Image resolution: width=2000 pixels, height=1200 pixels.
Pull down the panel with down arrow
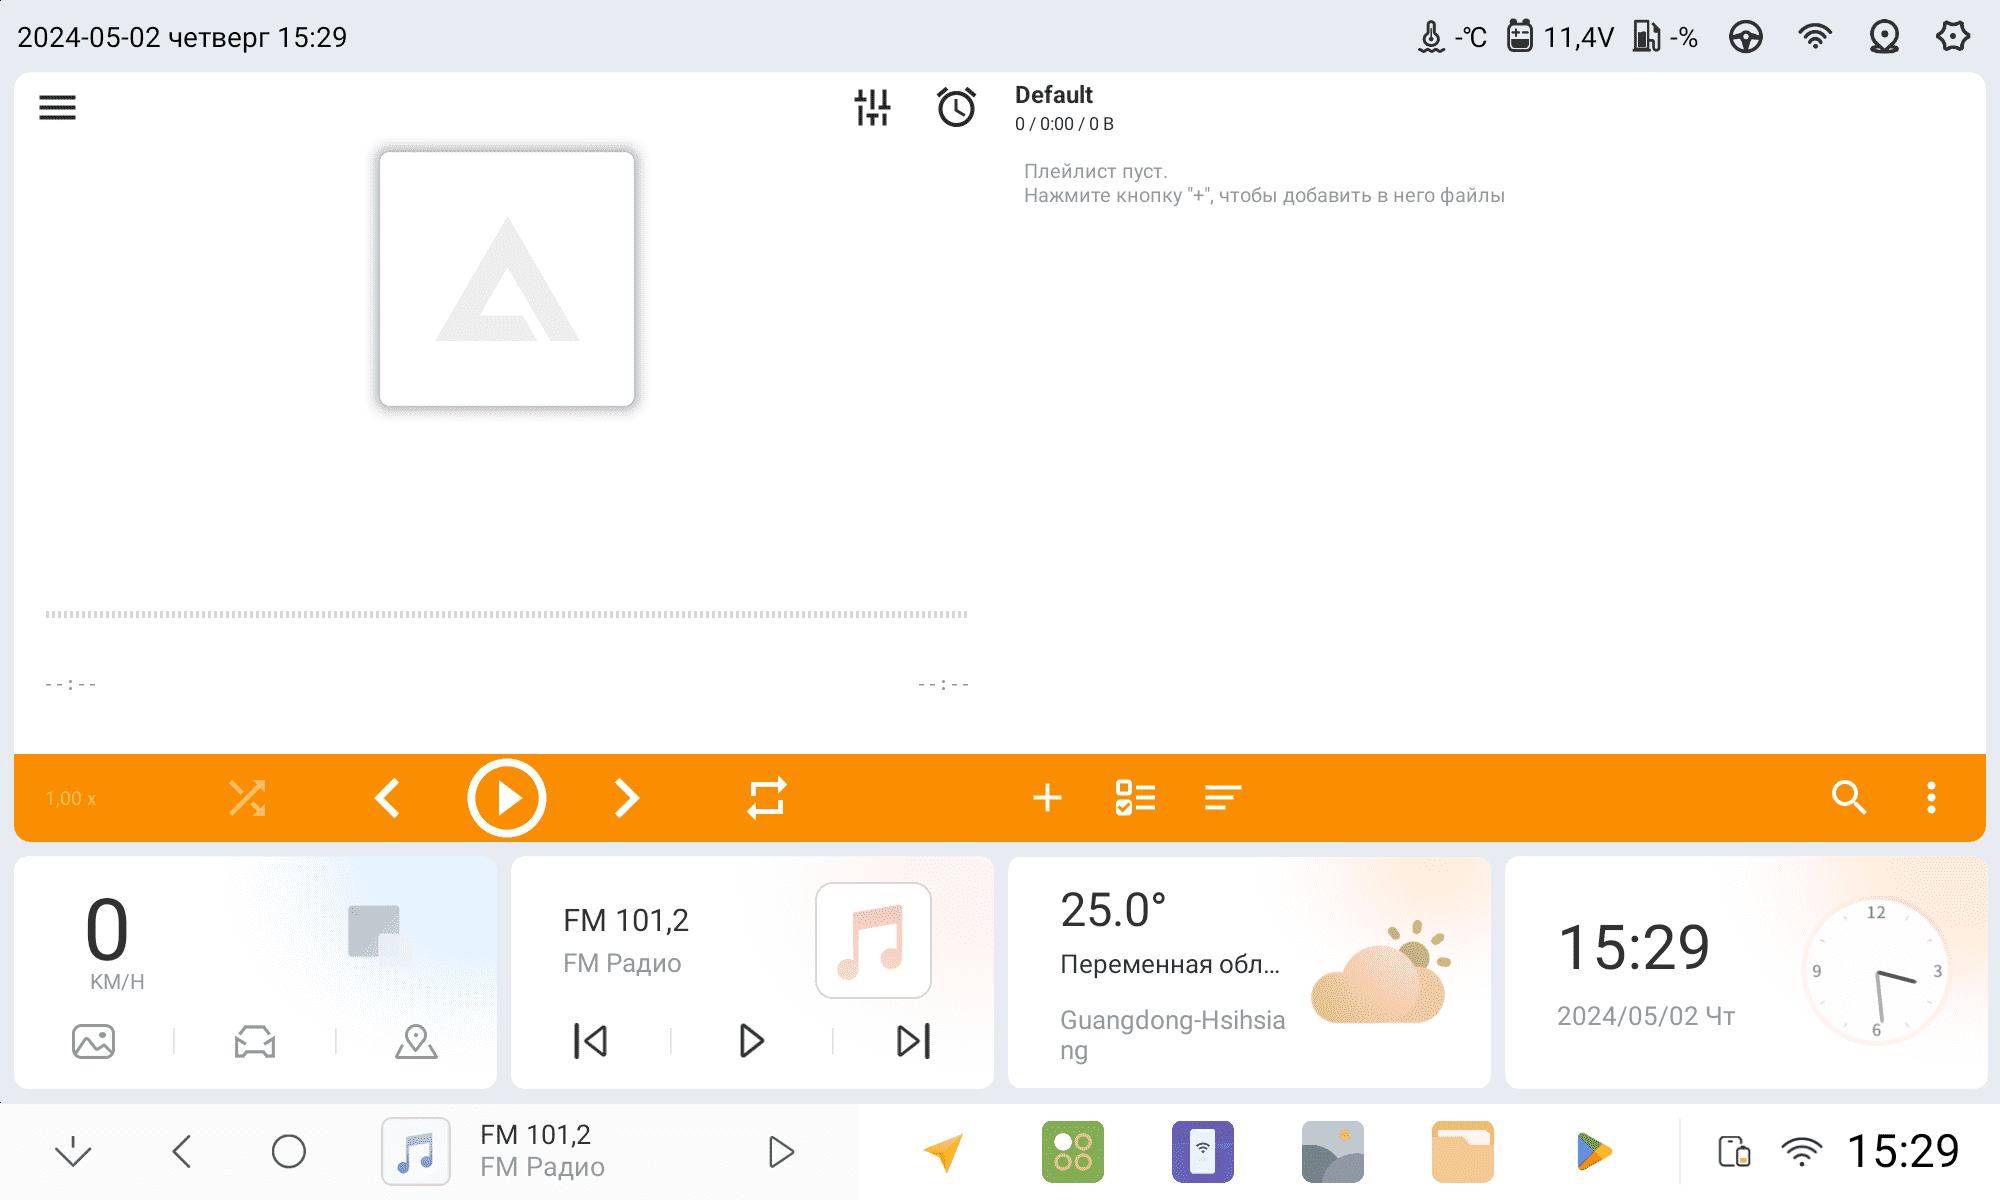73,1152
